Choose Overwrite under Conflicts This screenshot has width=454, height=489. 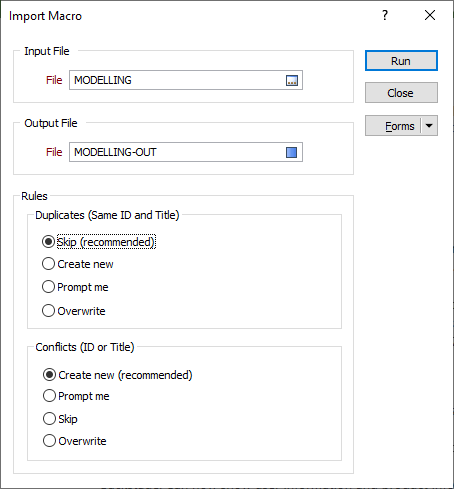click(75, 441)
